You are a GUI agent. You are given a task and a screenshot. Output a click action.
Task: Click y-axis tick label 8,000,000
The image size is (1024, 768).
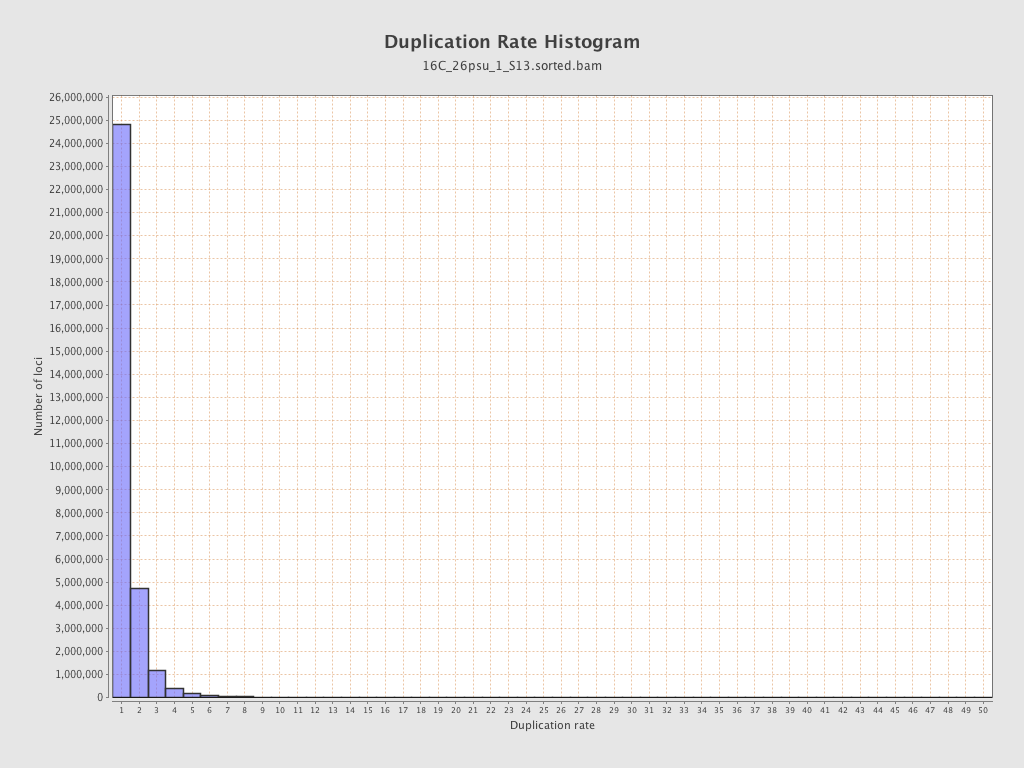pos(78,513)
